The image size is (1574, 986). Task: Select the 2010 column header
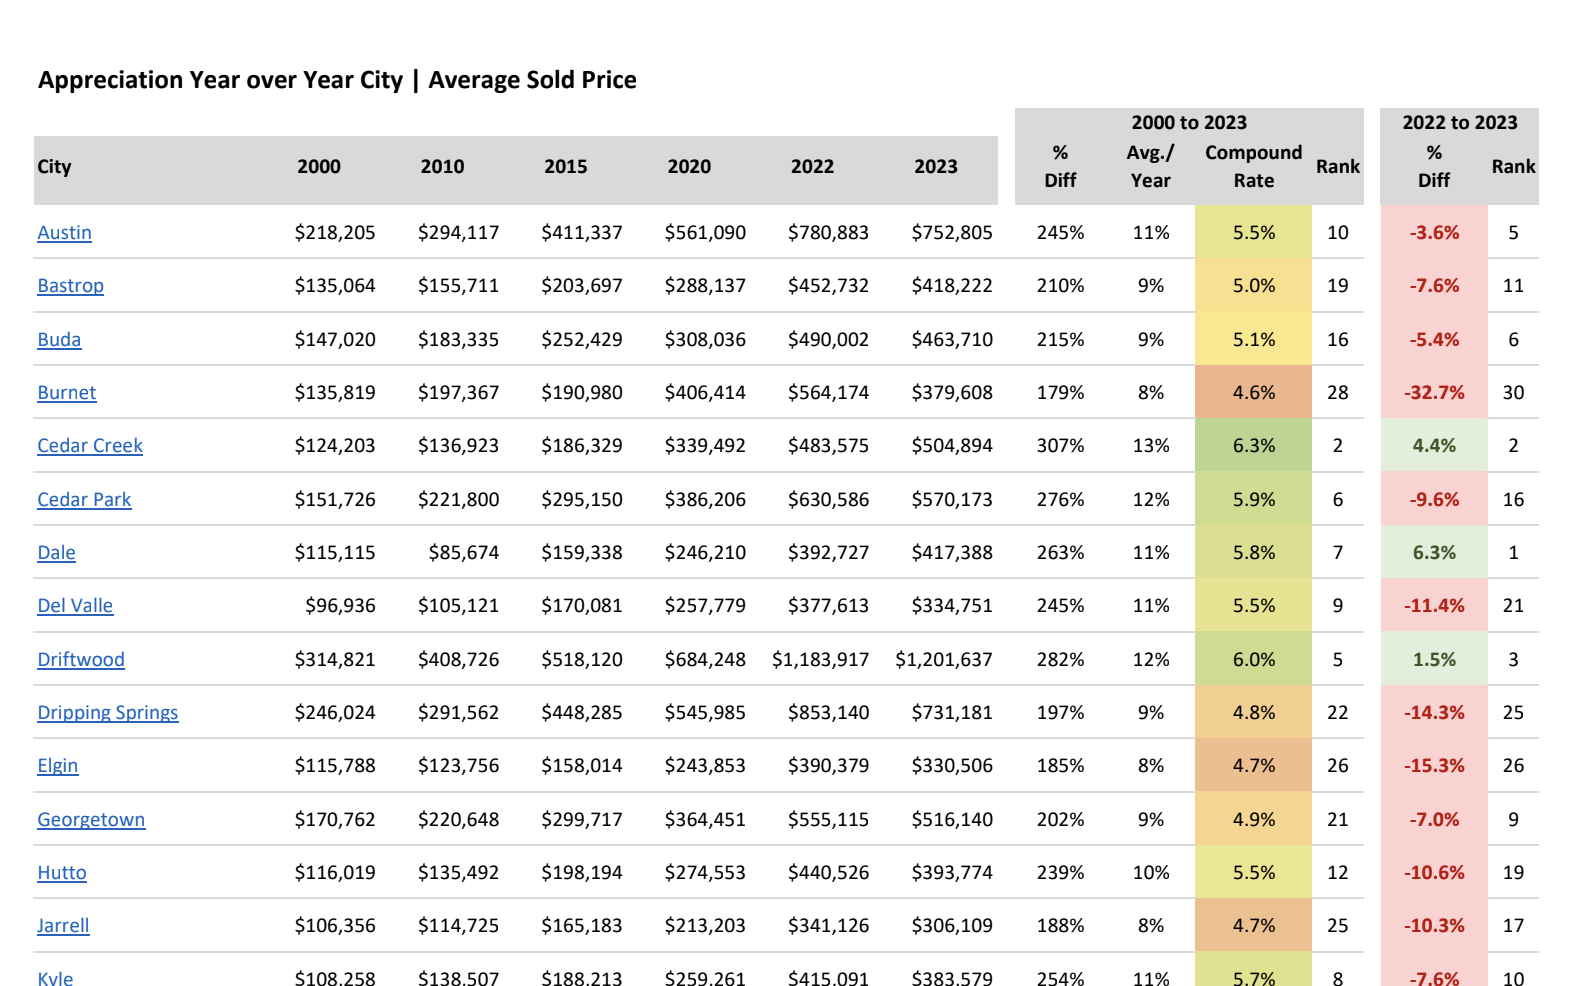pyautogui.click(x=442, y=167)
